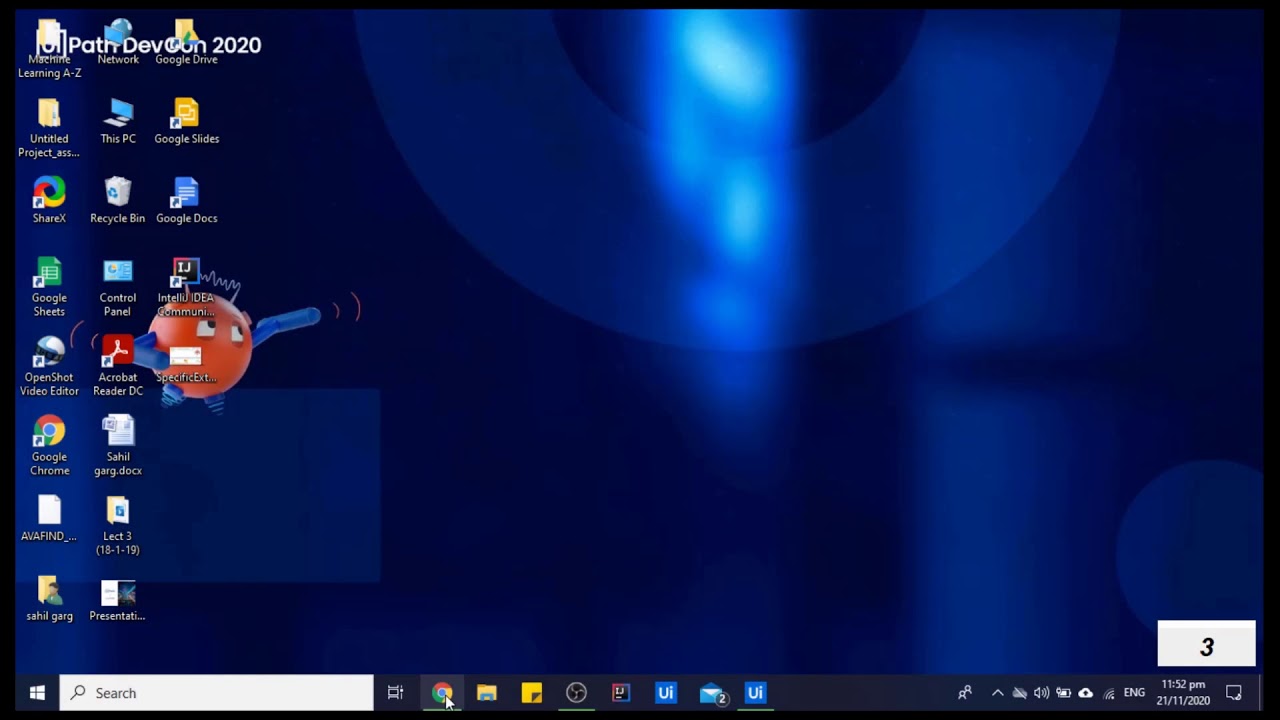The height and width of the screenshot is (720, 1280).
Task: Select the Google Docs shortcut
Action: [186, 201]
